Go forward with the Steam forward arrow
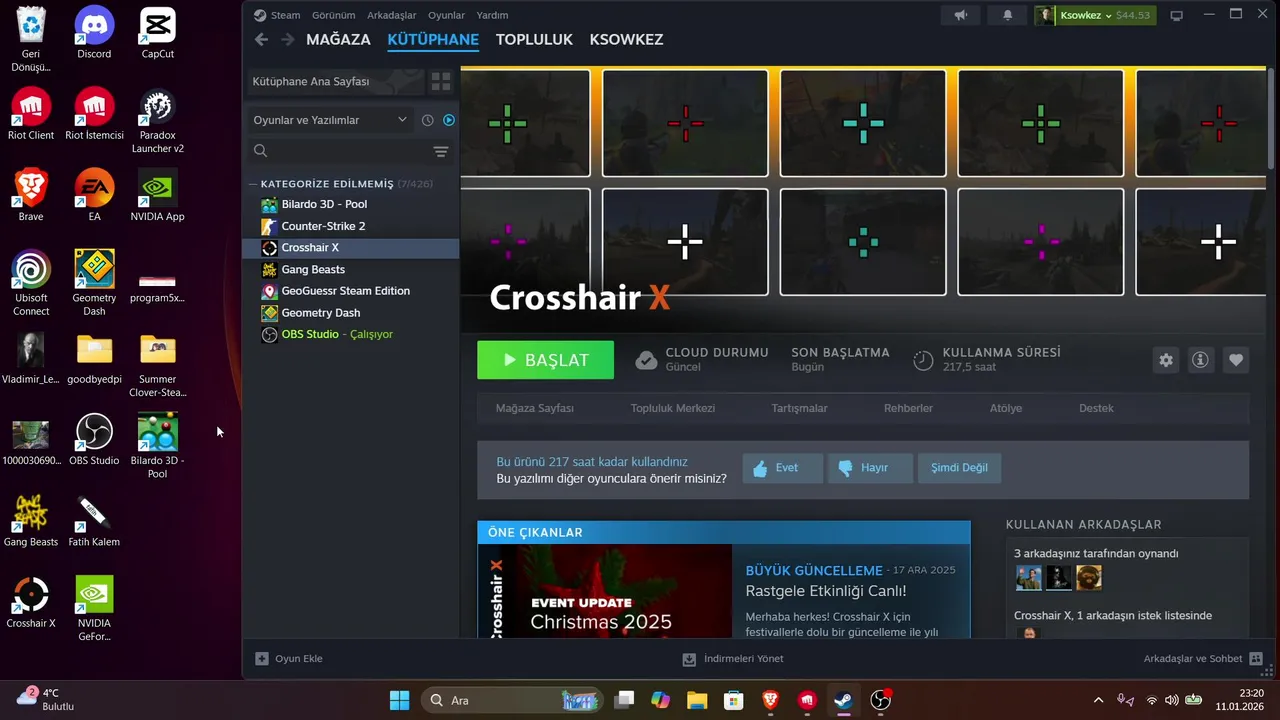1280x720 pixels. pyautogui.click(x=288, y=39)
